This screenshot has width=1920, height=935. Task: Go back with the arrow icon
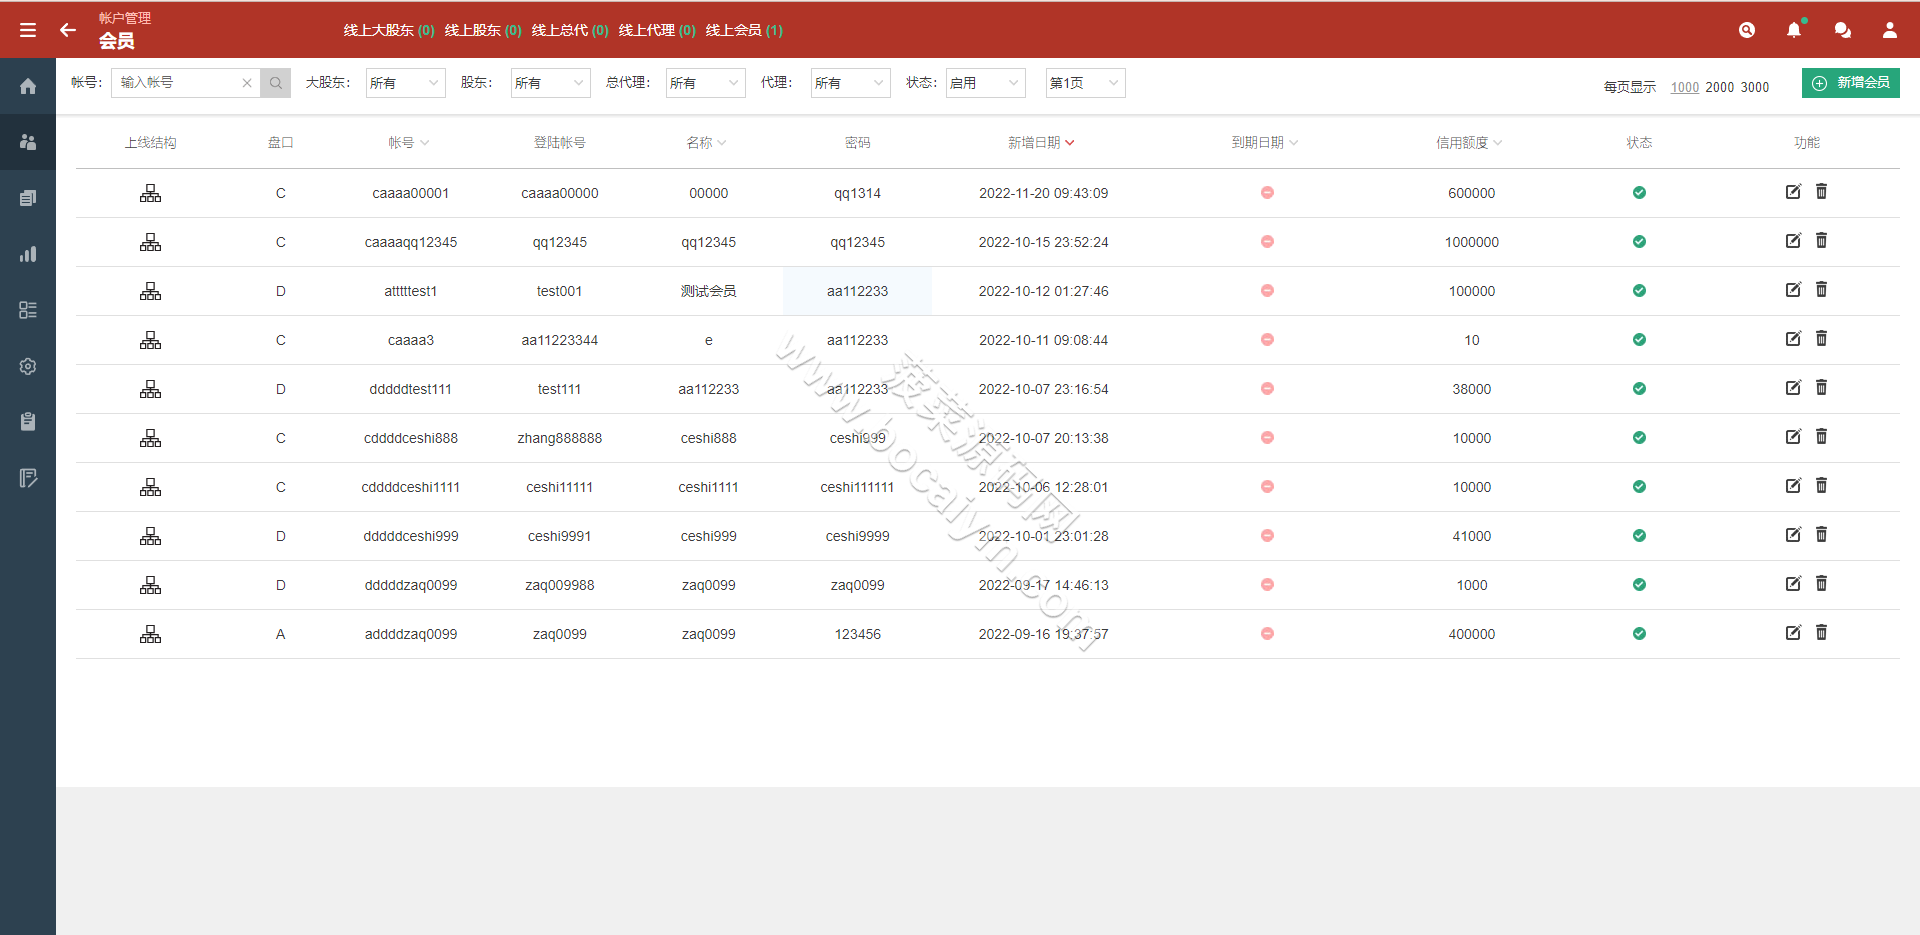(x=68, y=30)
